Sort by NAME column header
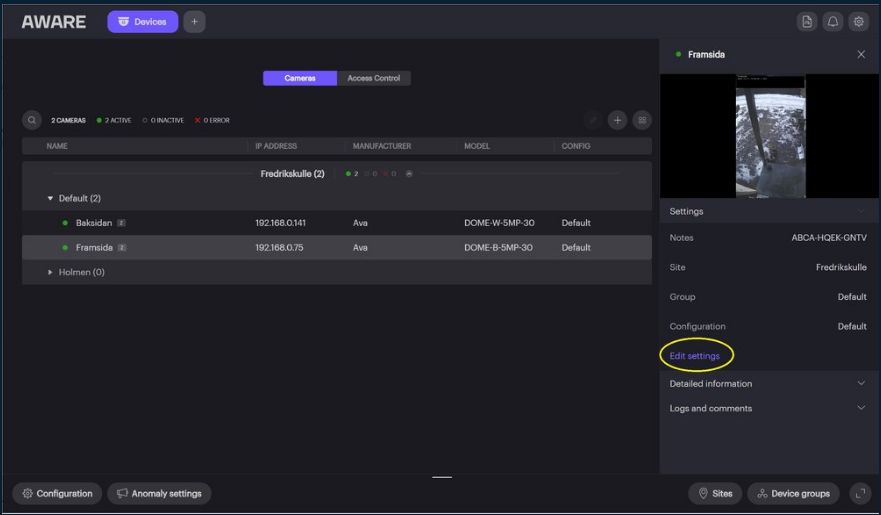 [57, 146]
